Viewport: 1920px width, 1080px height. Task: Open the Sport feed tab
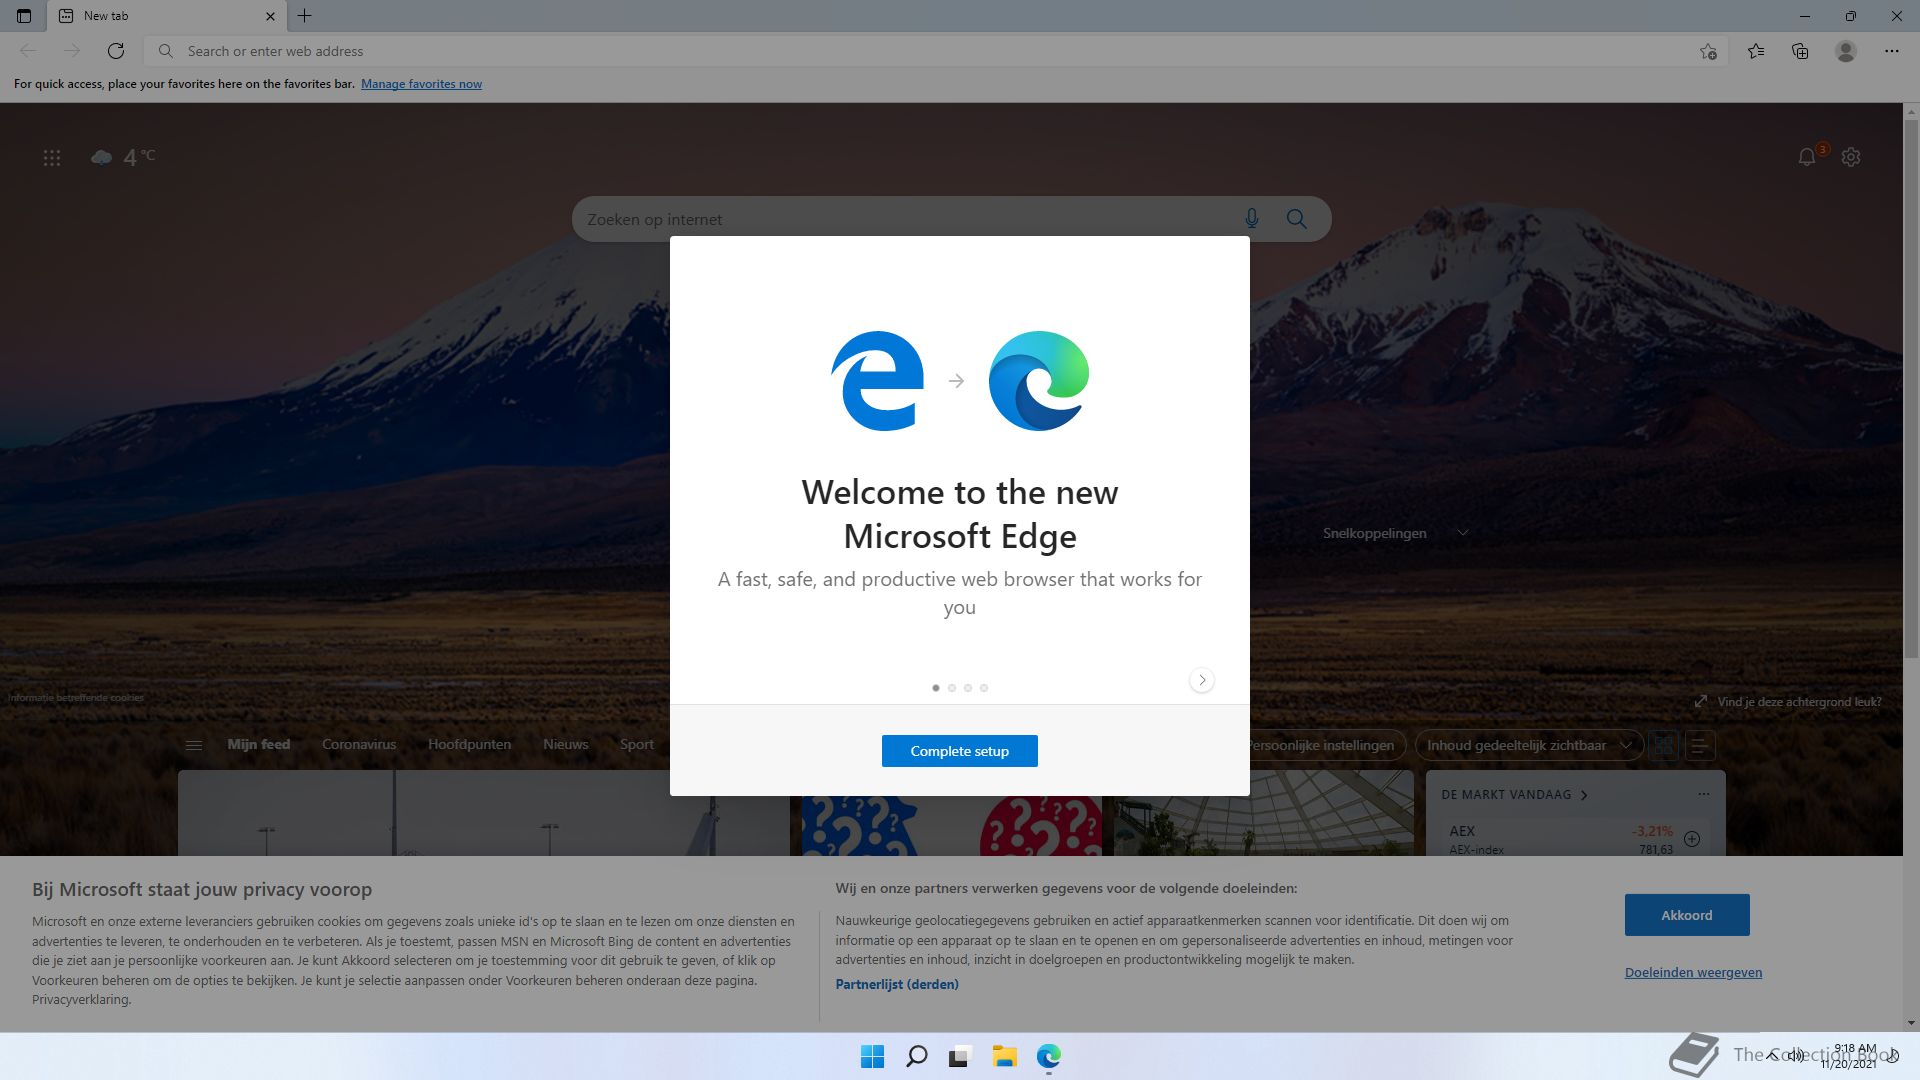[x=636, y=744]
